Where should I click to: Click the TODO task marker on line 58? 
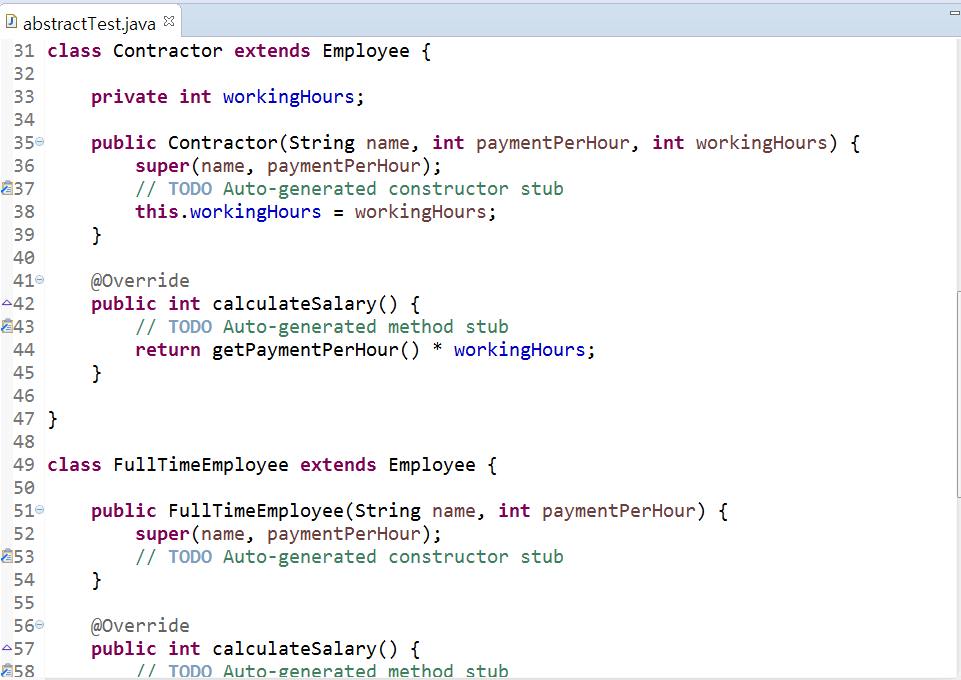point(7,671)
